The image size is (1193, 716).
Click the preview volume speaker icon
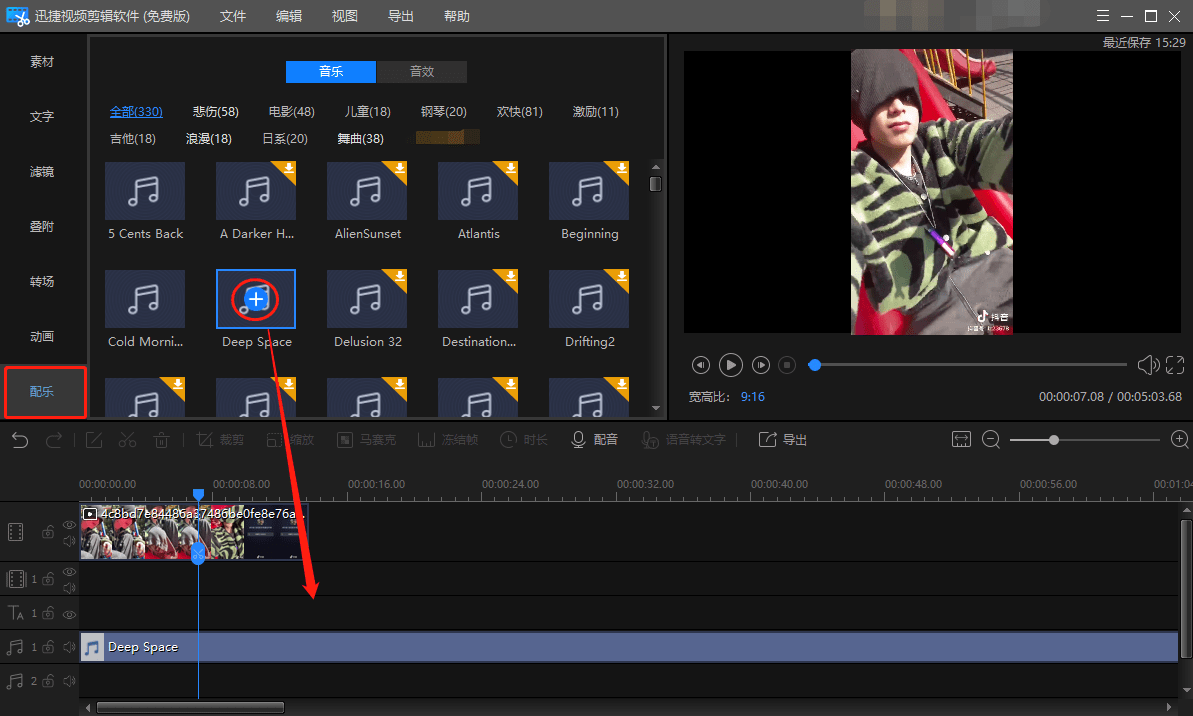1148,365
